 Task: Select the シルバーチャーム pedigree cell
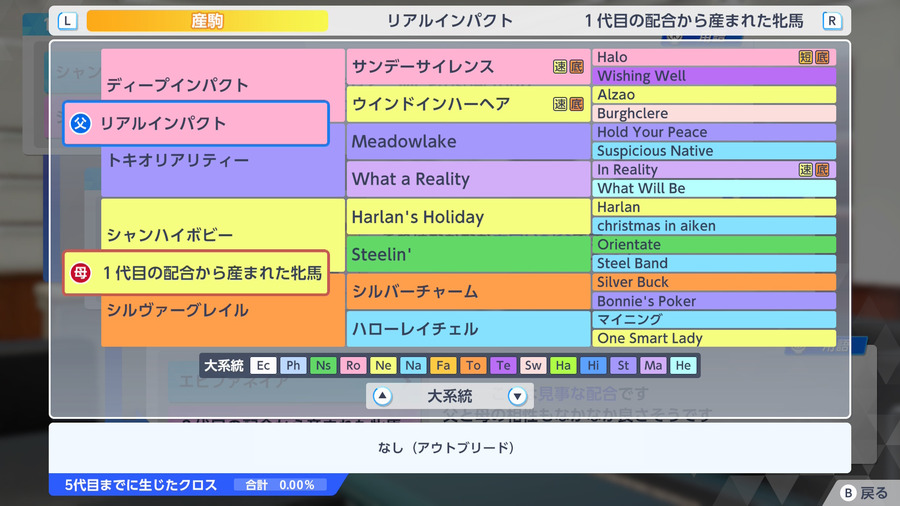coord(468,291)
